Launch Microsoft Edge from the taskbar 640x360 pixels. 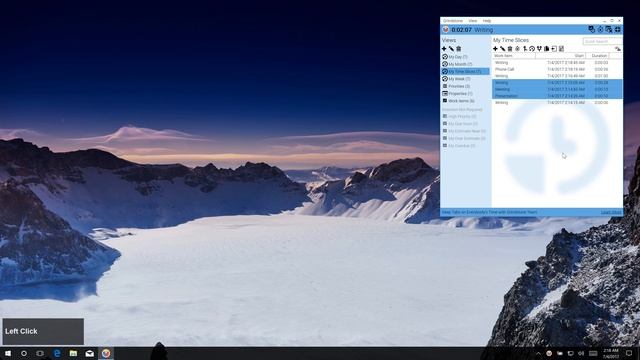(57, 353)
